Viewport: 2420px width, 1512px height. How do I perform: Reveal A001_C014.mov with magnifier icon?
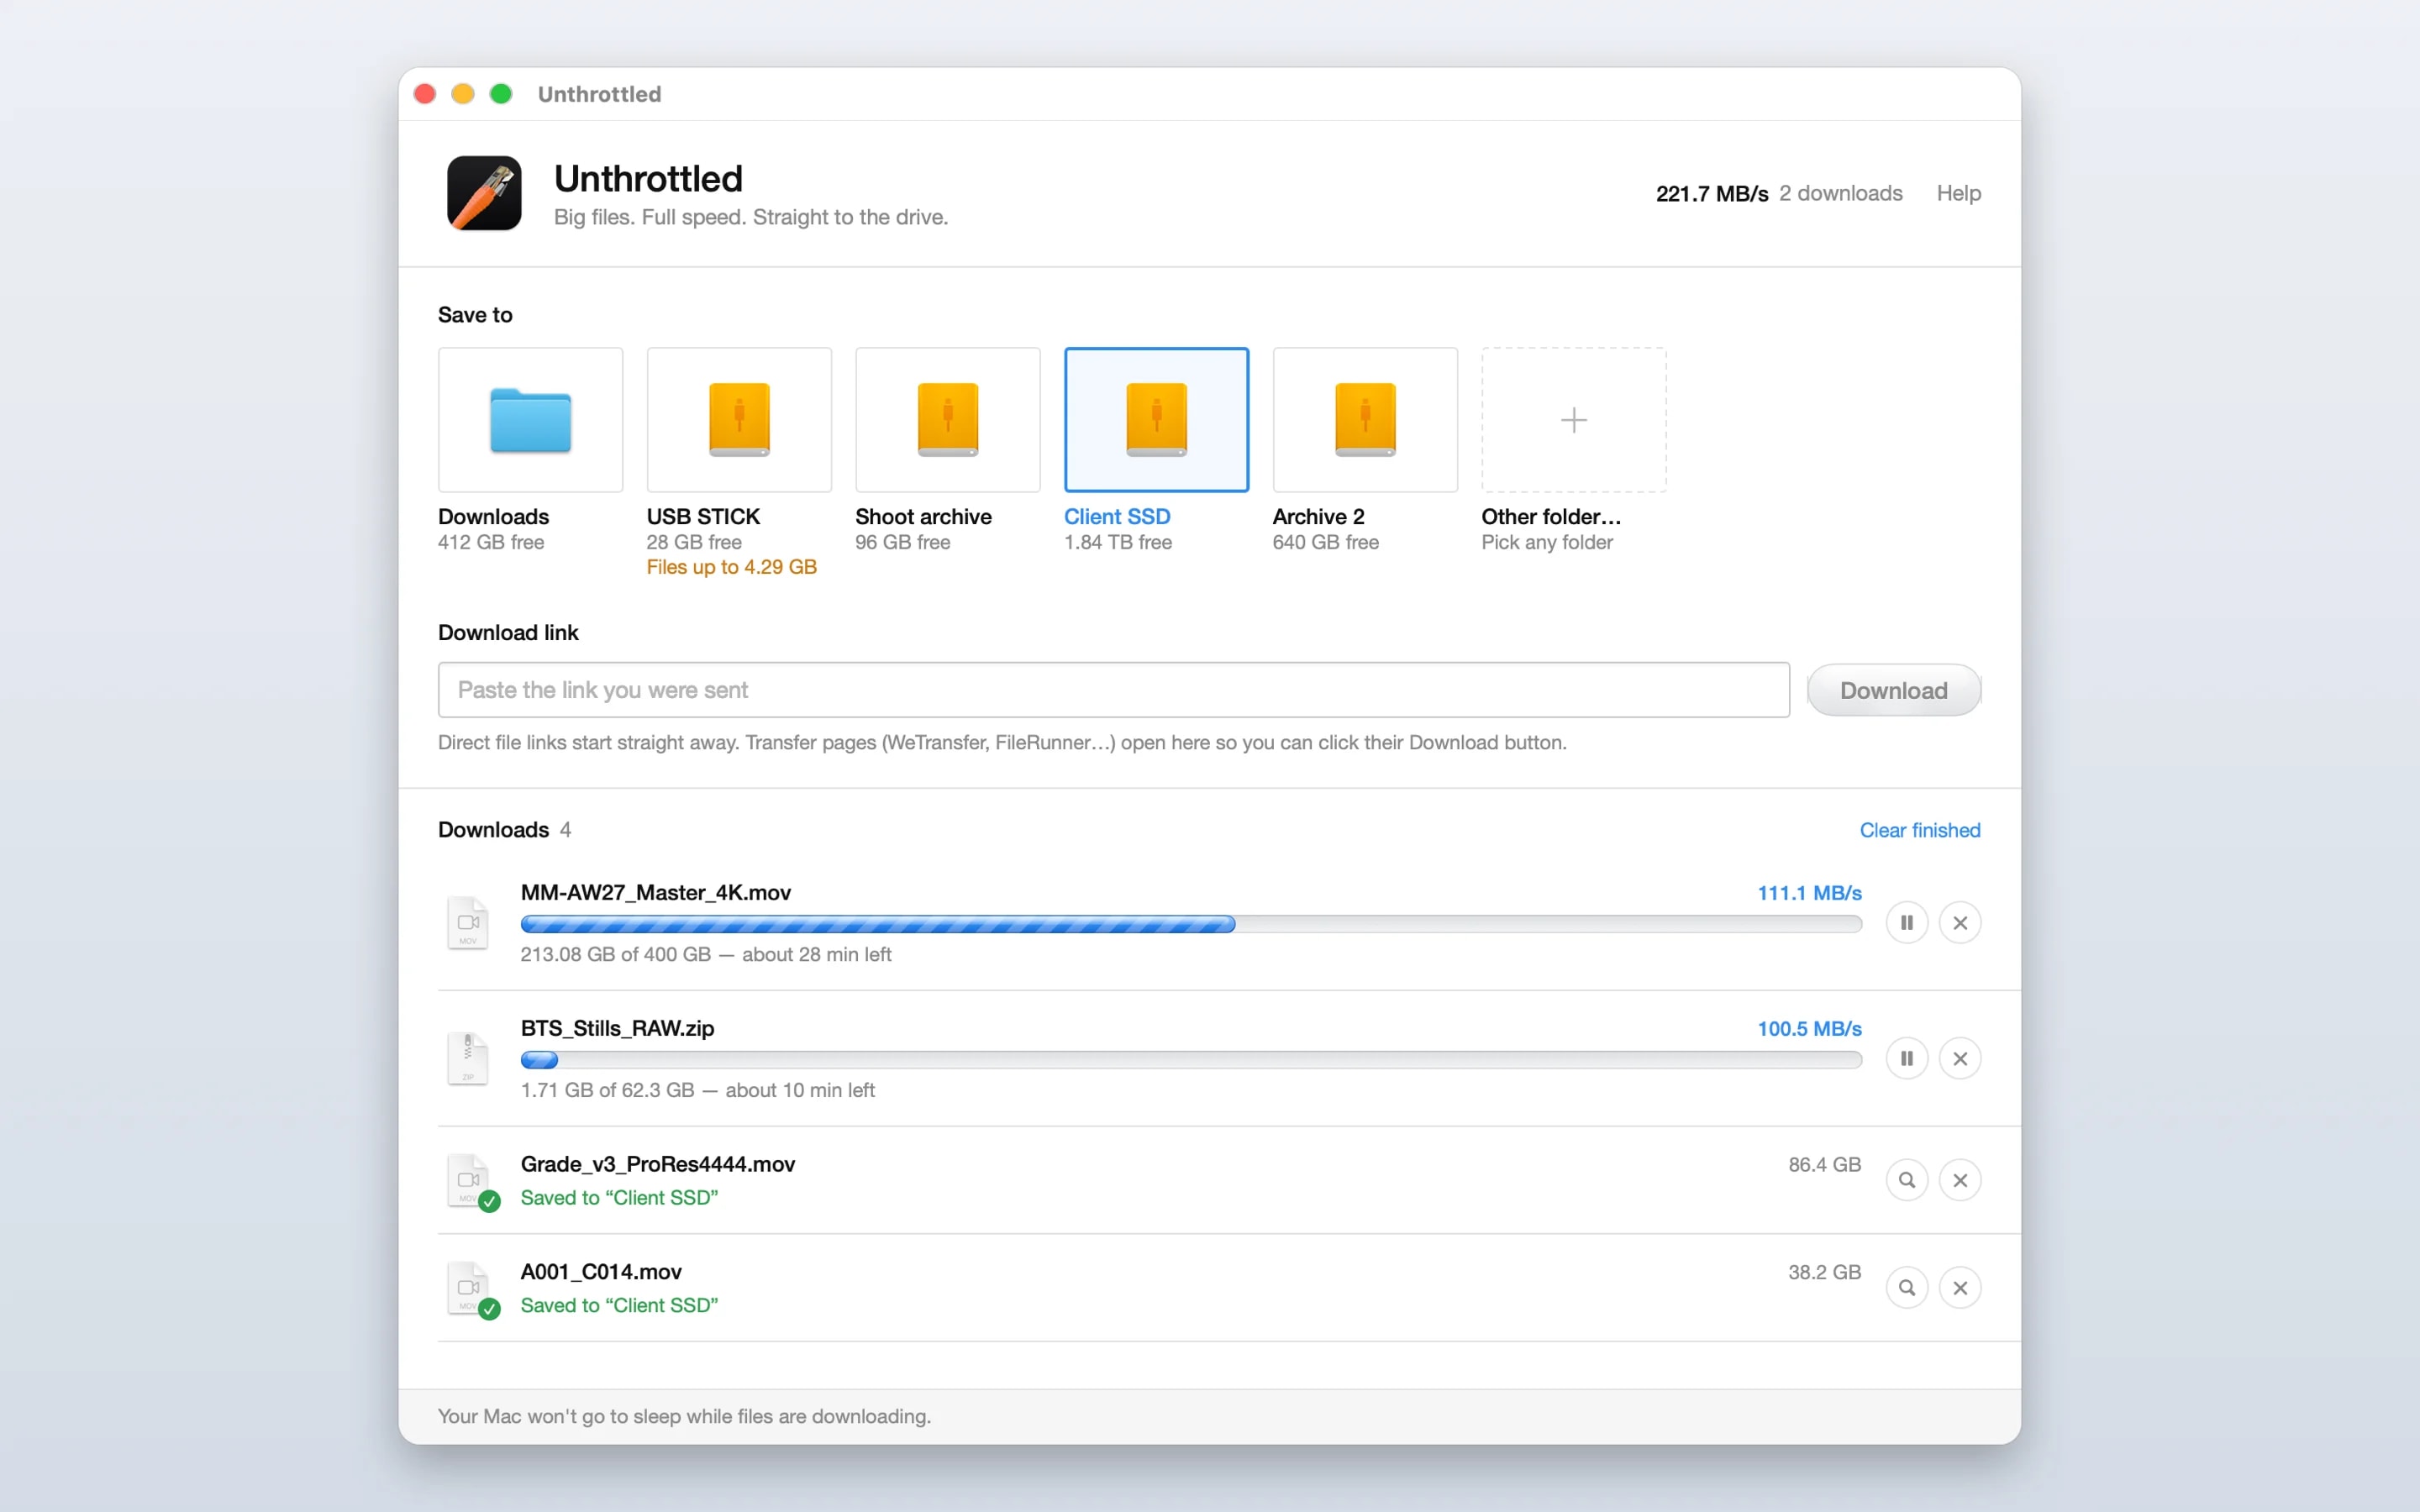click(1907, 1288)
